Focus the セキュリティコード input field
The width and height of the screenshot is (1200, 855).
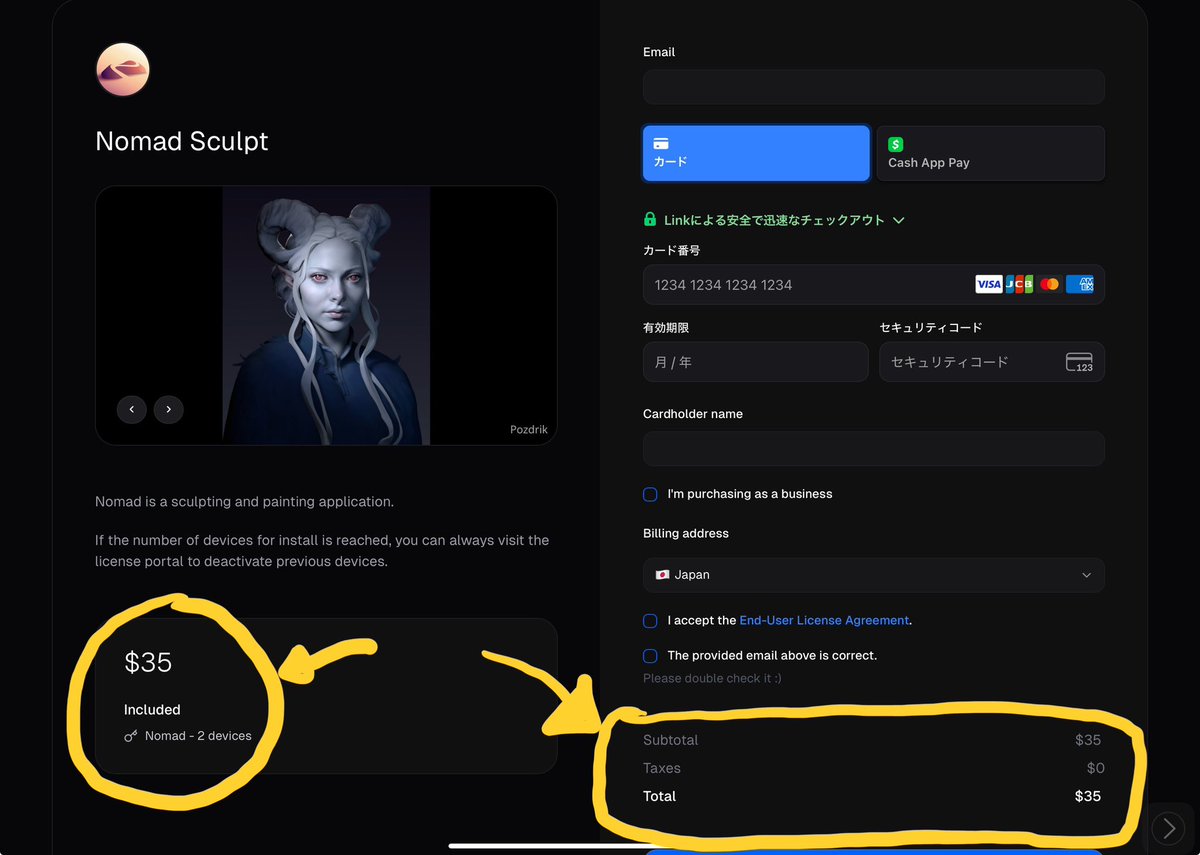point(992,362)
